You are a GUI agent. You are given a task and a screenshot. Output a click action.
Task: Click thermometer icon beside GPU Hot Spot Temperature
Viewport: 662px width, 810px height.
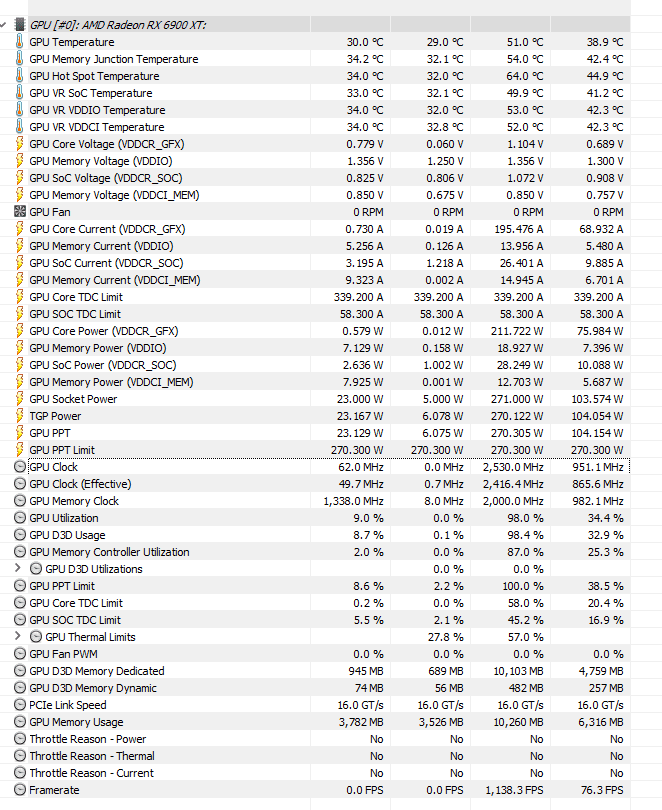coord(20,76)
